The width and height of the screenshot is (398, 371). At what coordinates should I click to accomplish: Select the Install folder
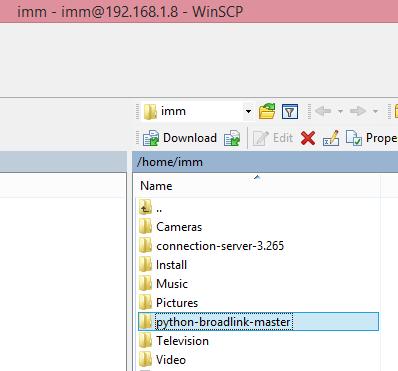click(163, 265)
